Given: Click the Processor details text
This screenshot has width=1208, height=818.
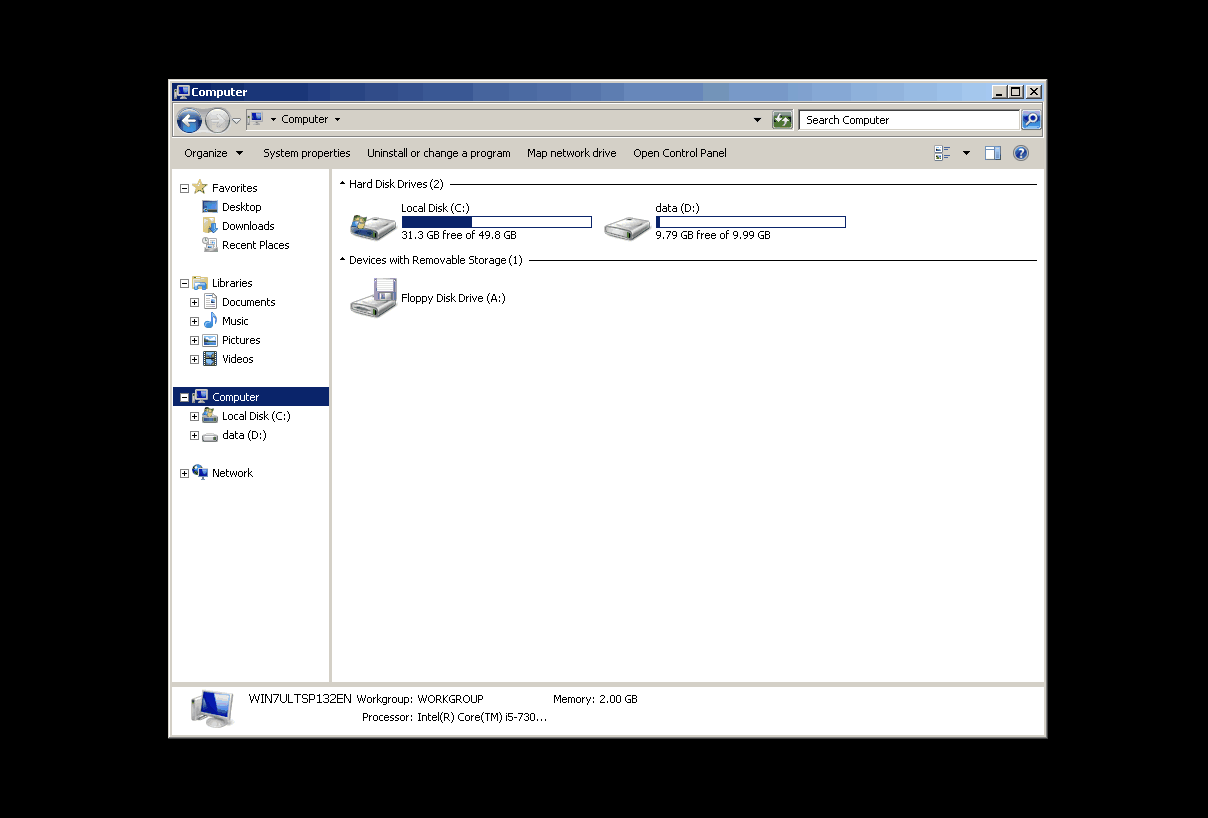Looking at the screenshot, I should (x=454, y=717).
